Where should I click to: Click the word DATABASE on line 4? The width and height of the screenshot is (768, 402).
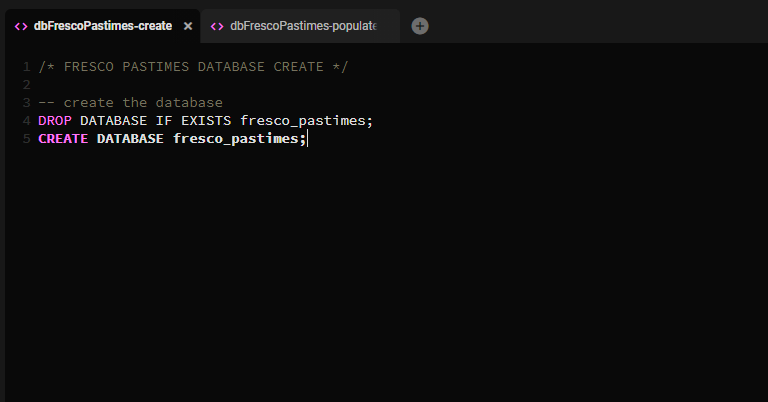tap(114, 120)
